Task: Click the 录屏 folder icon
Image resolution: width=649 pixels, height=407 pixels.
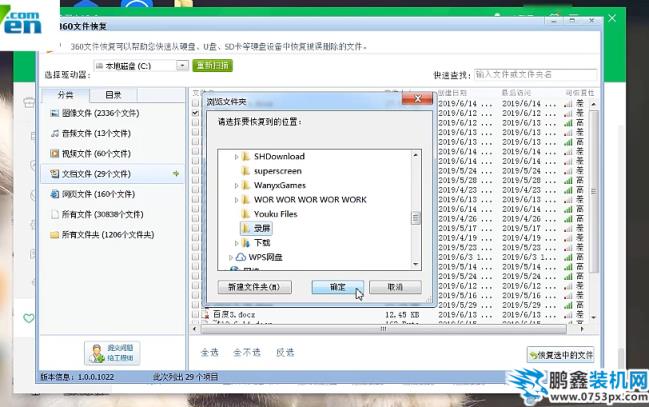Action: click(x=245, y=228)
